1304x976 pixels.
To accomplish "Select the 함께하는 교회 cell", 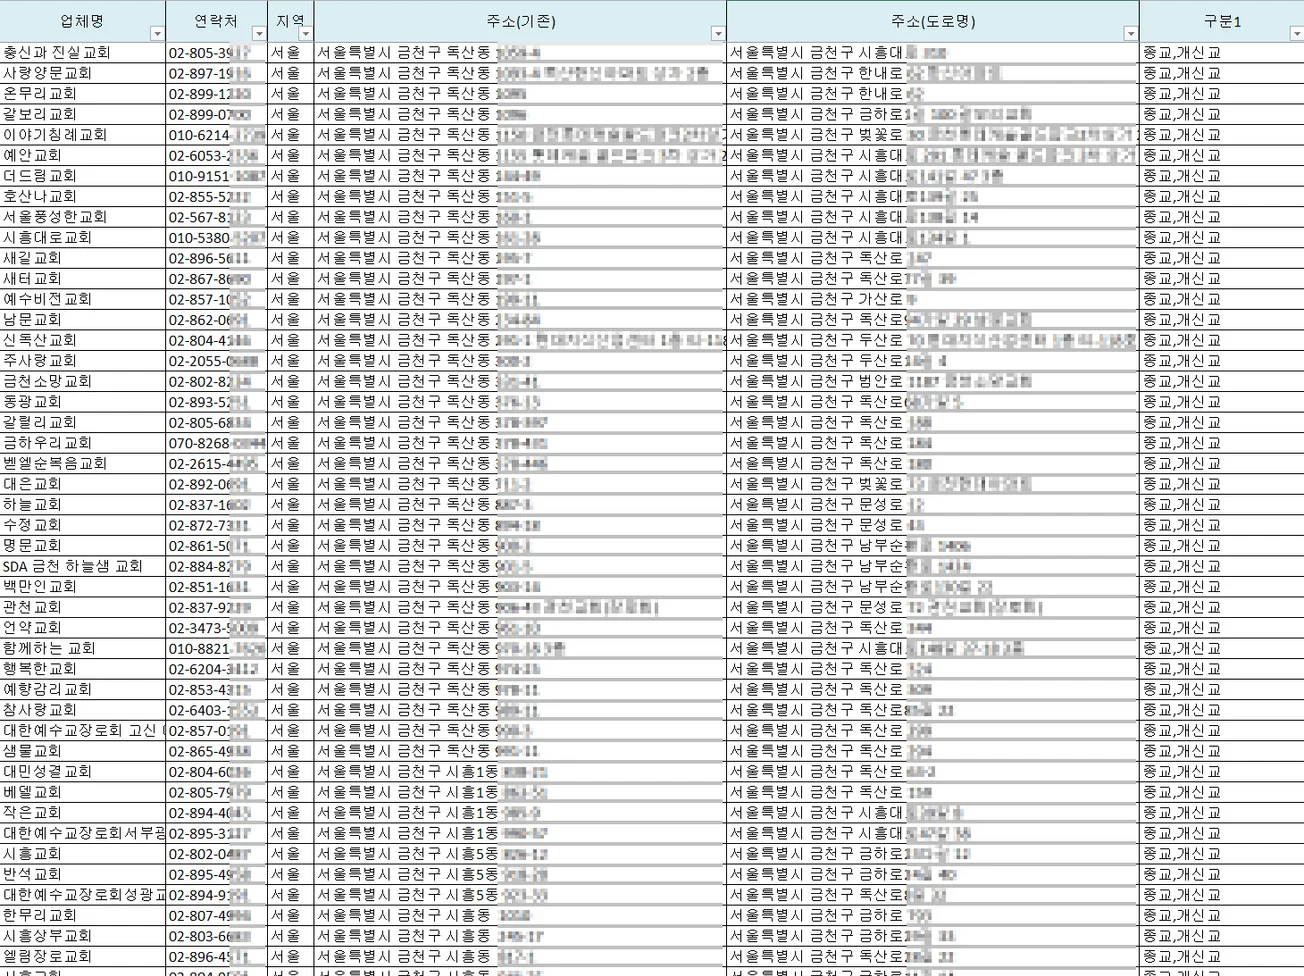I will [x=83, y=648].
